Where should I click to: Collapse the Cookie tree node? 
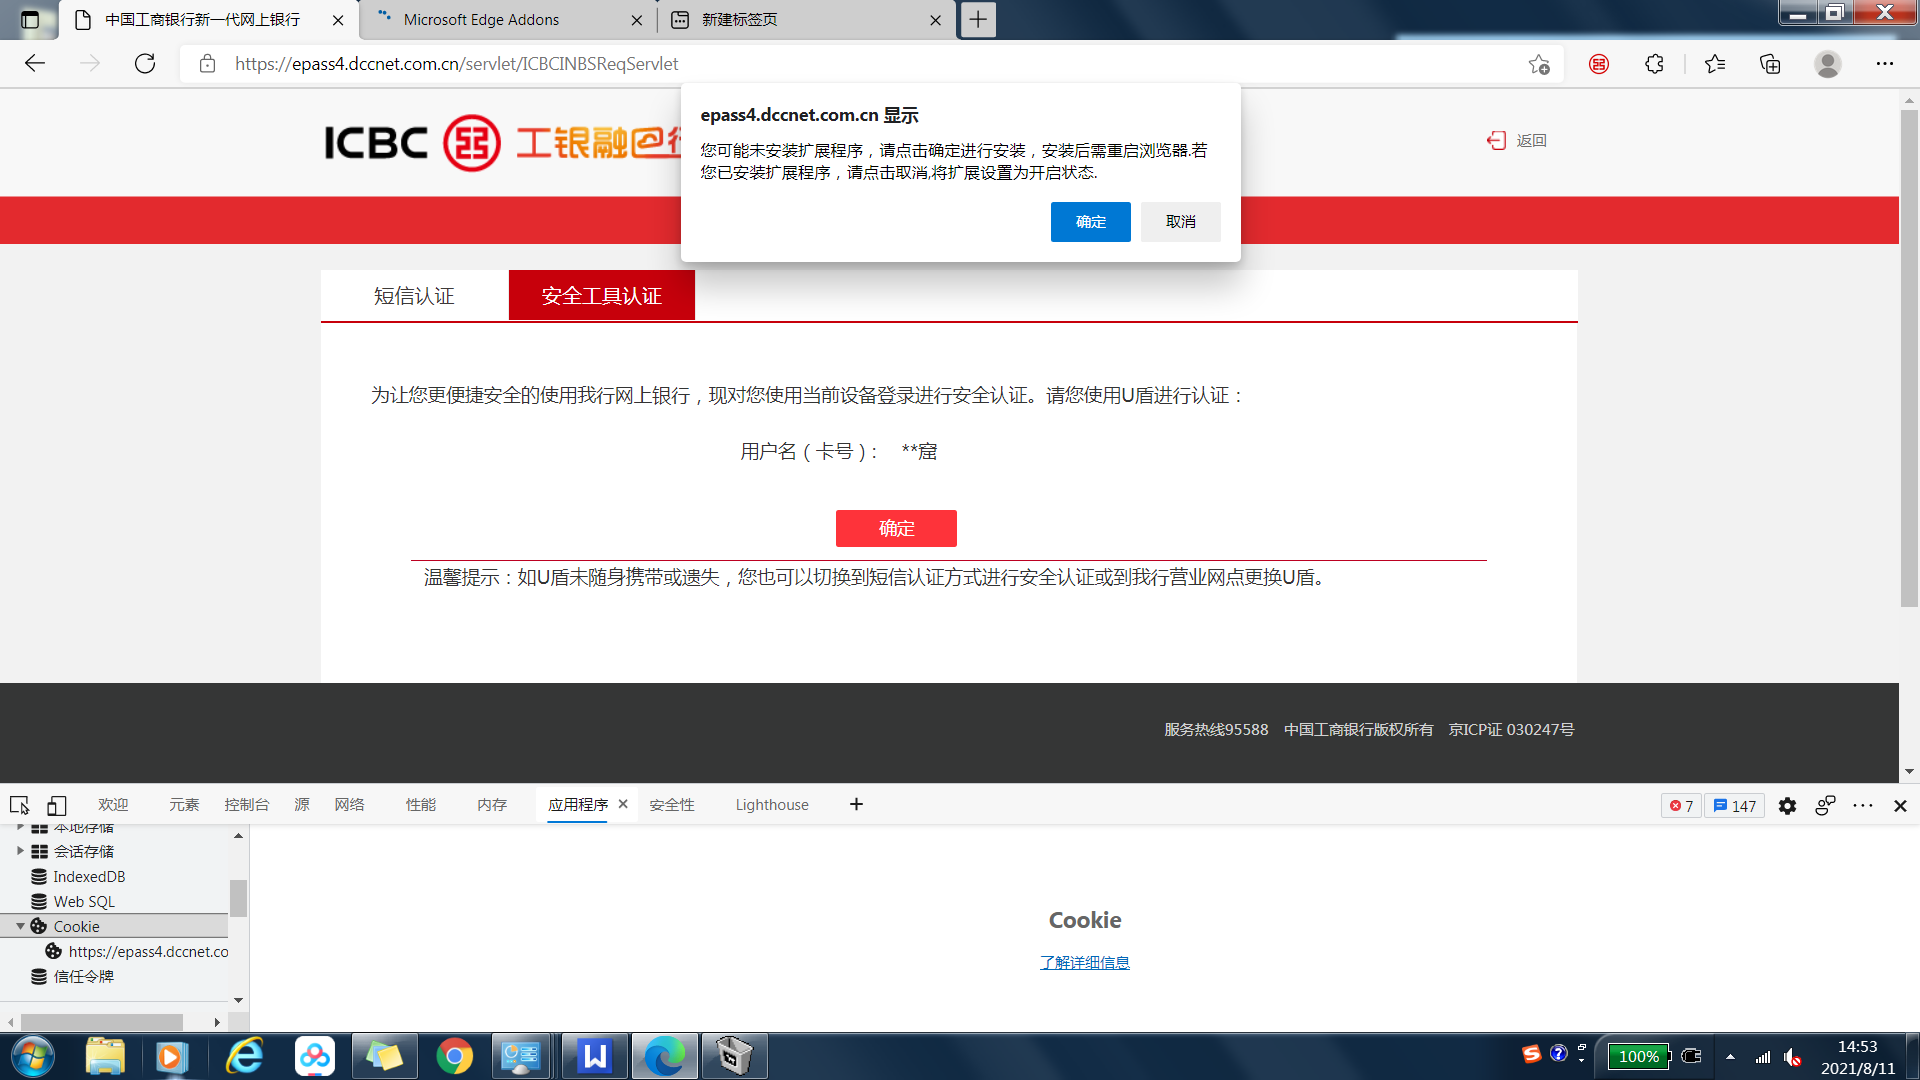(x=20, y=926)
